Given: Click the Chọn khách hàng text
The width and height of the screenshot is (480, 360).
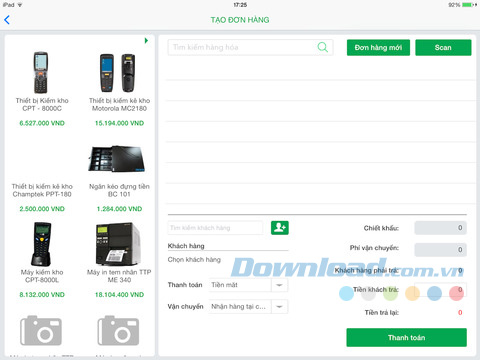Looking at the screenshot, I should tap(194, 260).
